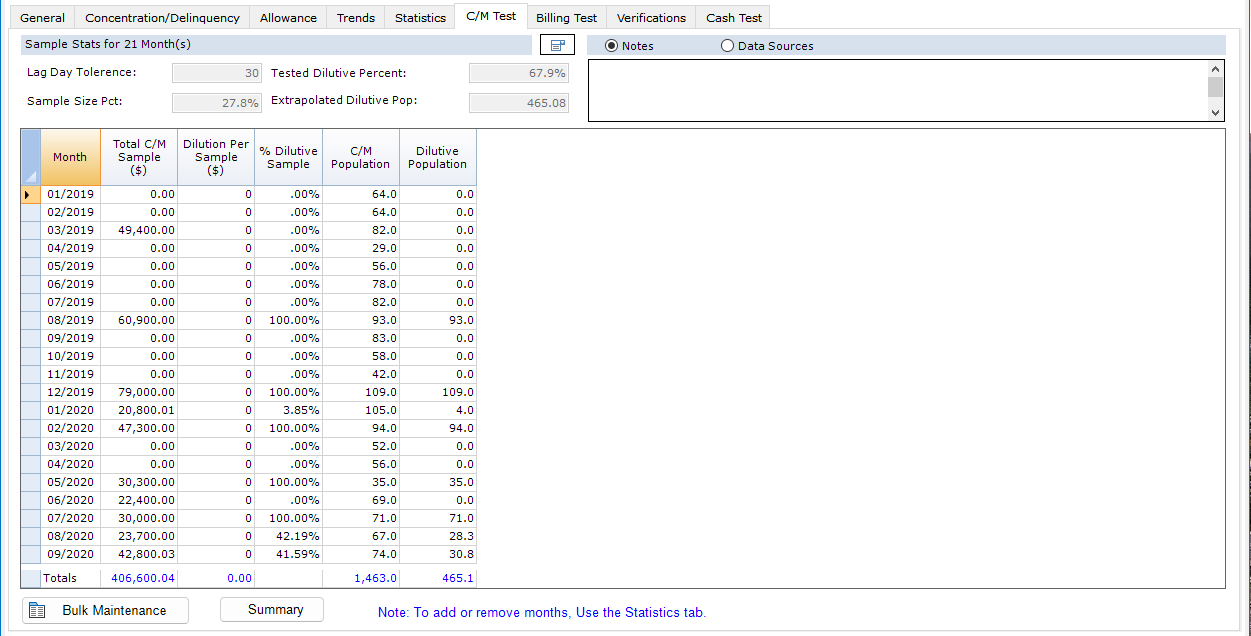Open the Billing Test tab
Screen dimensions: 1251x636
pos(566,18)
